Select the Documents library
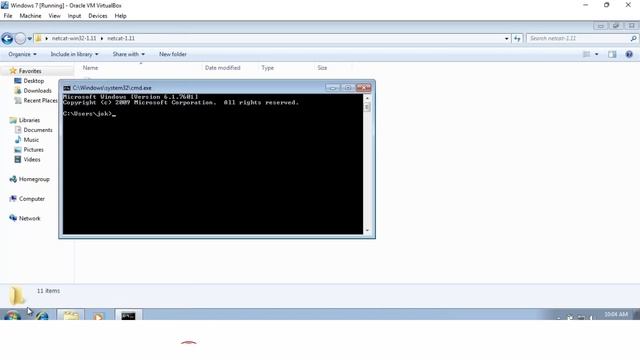Viewport: 640px width, 360px height. tap(38, 130)
